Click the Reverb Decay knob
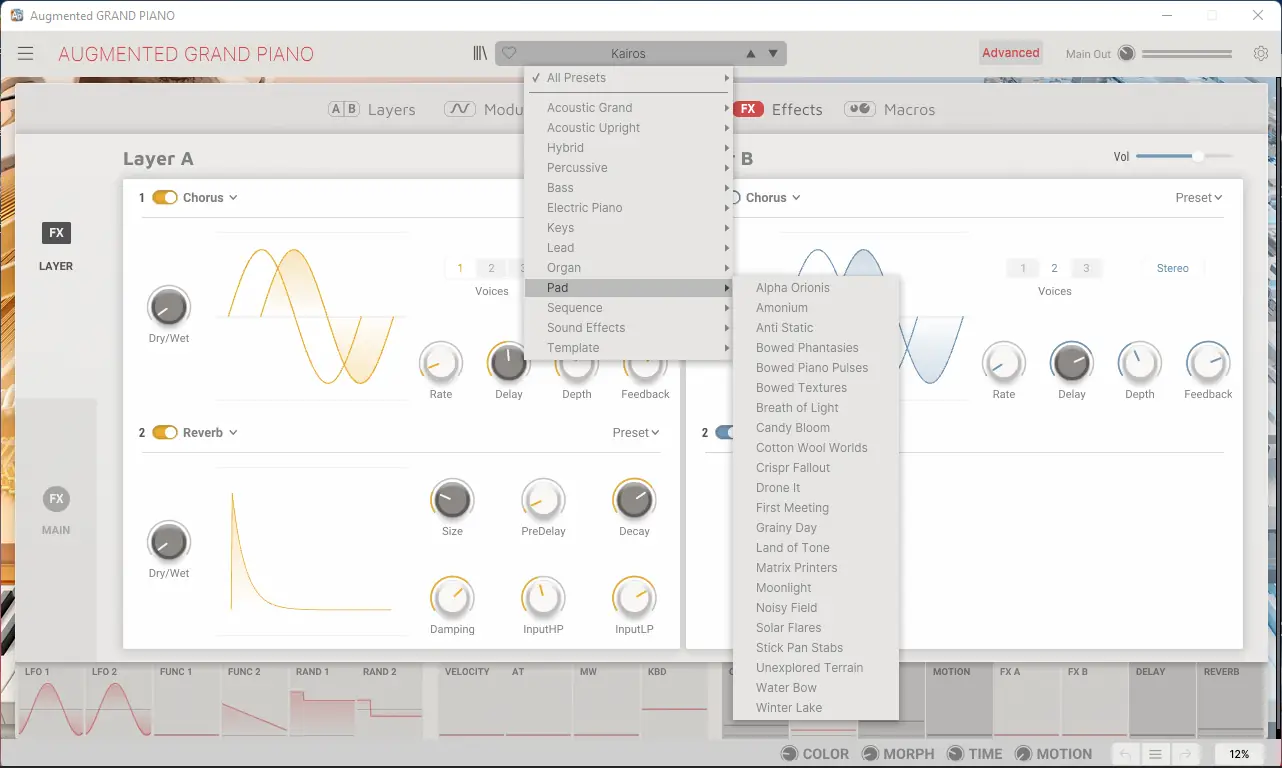 634,499
